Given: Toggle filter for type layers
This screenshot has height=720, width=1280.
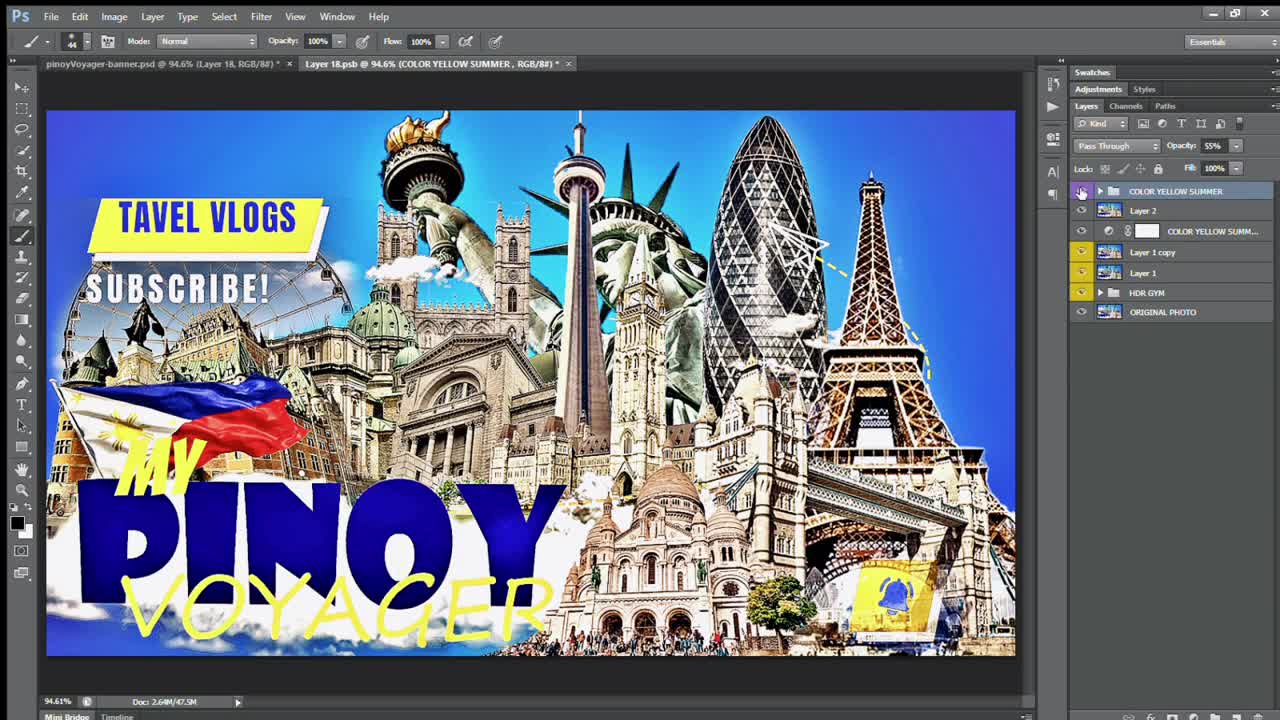Looking at the screenshot, I should [1181, 124].
